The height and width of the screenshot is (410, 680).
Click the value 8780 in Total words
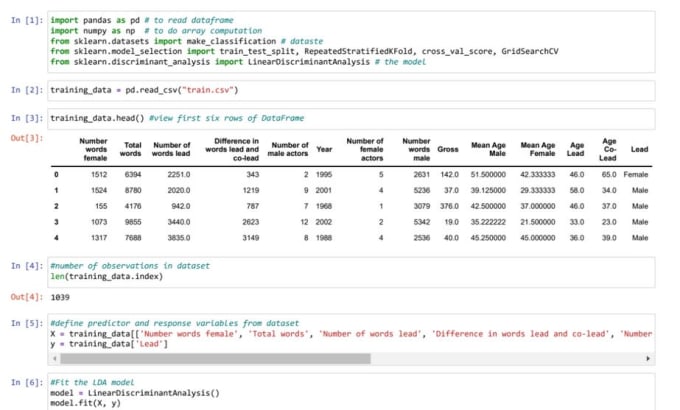[133, 190]
